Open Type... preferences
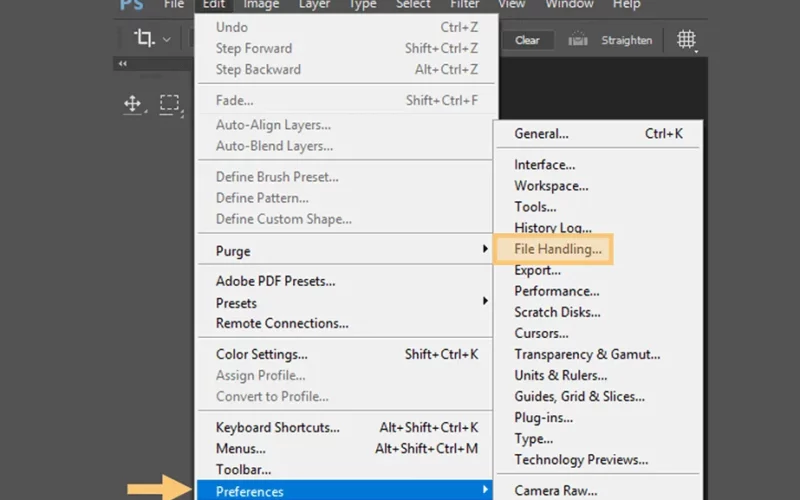This screenshot has height=500, width=800. coord(598,439)
